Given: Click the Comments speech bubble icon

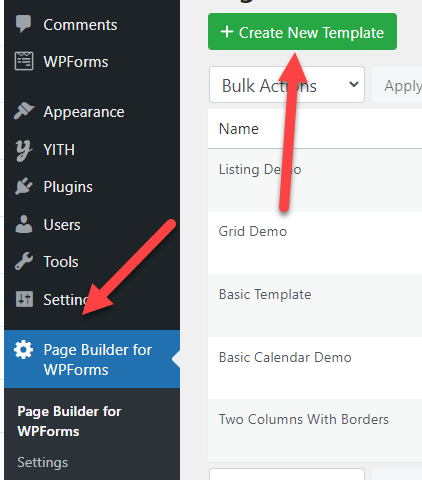Looking at the screenshot, I should coord(23,24).
